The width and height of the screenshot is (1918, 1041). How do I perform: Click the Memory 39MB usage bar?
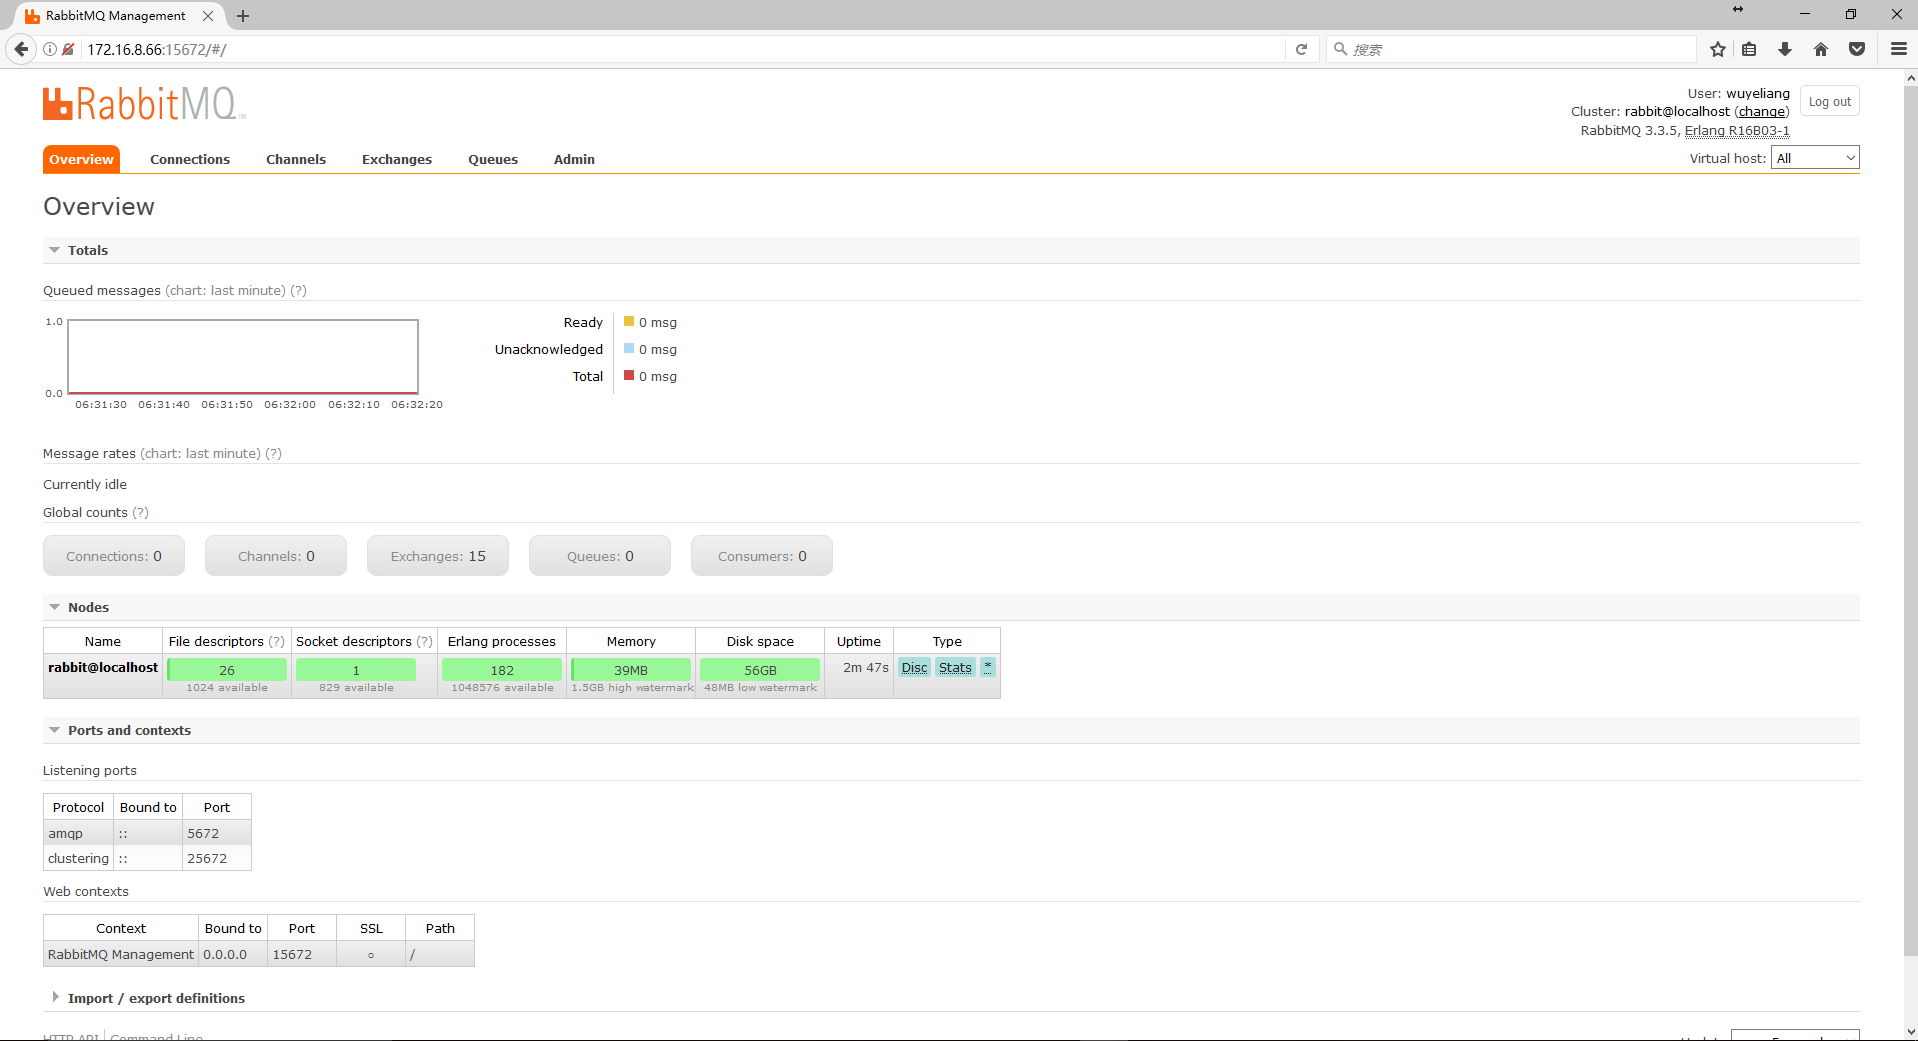(x=631, y=669)
